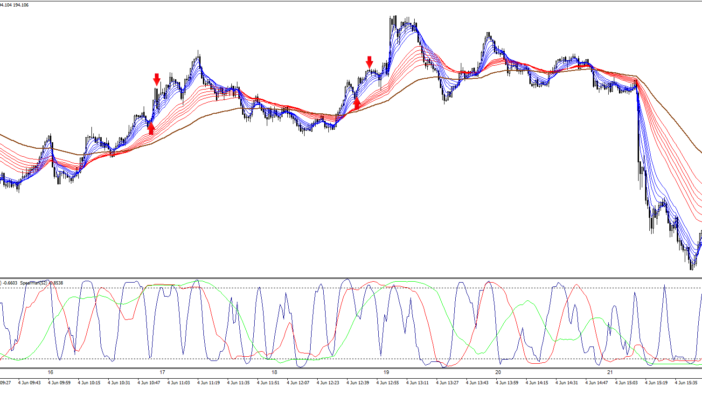Select the hour marker 19

pyautogui.click(x=386, y=372)
